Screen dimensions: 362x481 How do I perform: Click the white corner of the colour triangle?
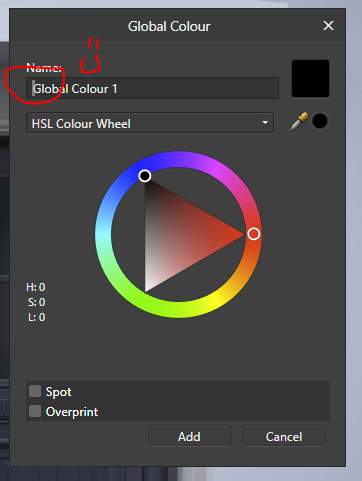pyautogui.click(x=146, y=289)
